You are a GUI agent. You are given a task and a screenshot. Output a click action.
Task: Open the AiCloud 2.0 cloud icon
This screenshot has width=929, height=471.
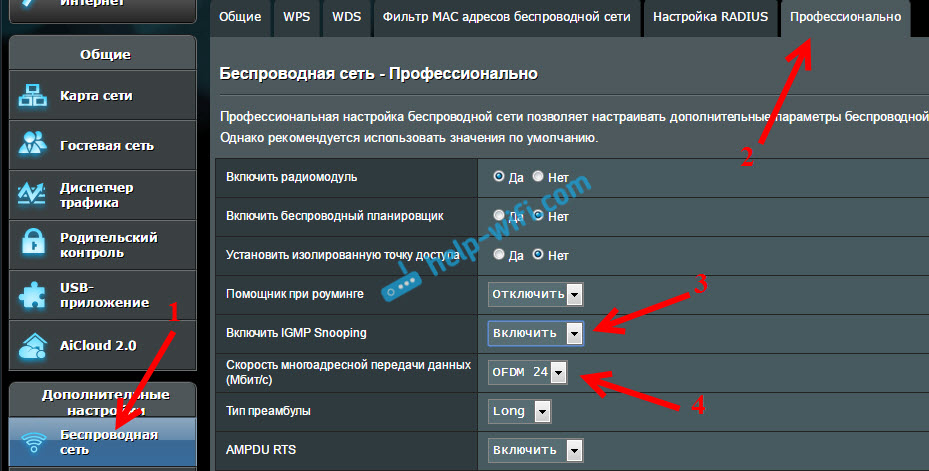point(35,346)
